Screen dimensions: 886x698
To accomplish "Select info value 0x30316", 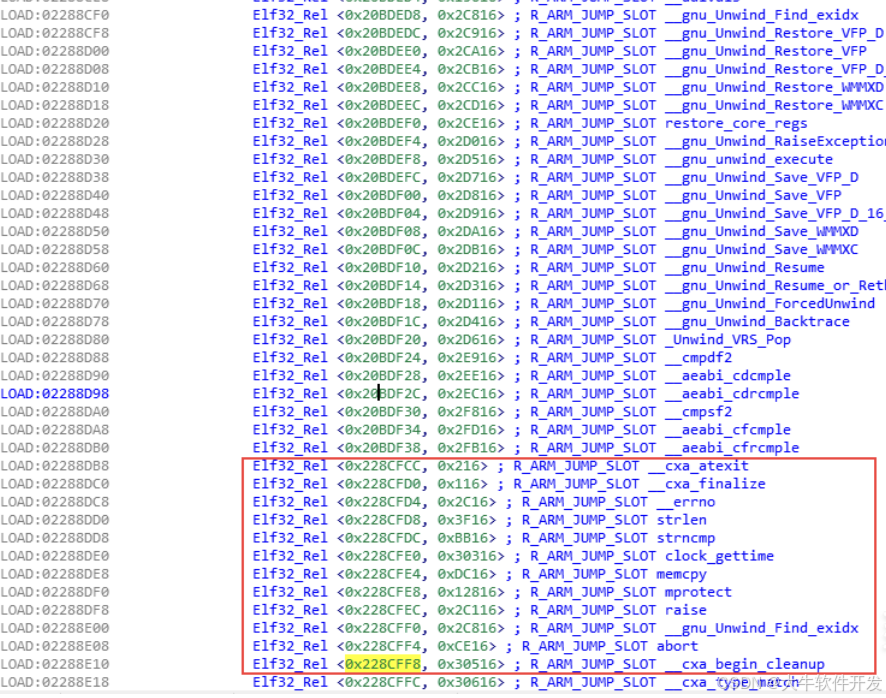I will [x=467, y=556].
